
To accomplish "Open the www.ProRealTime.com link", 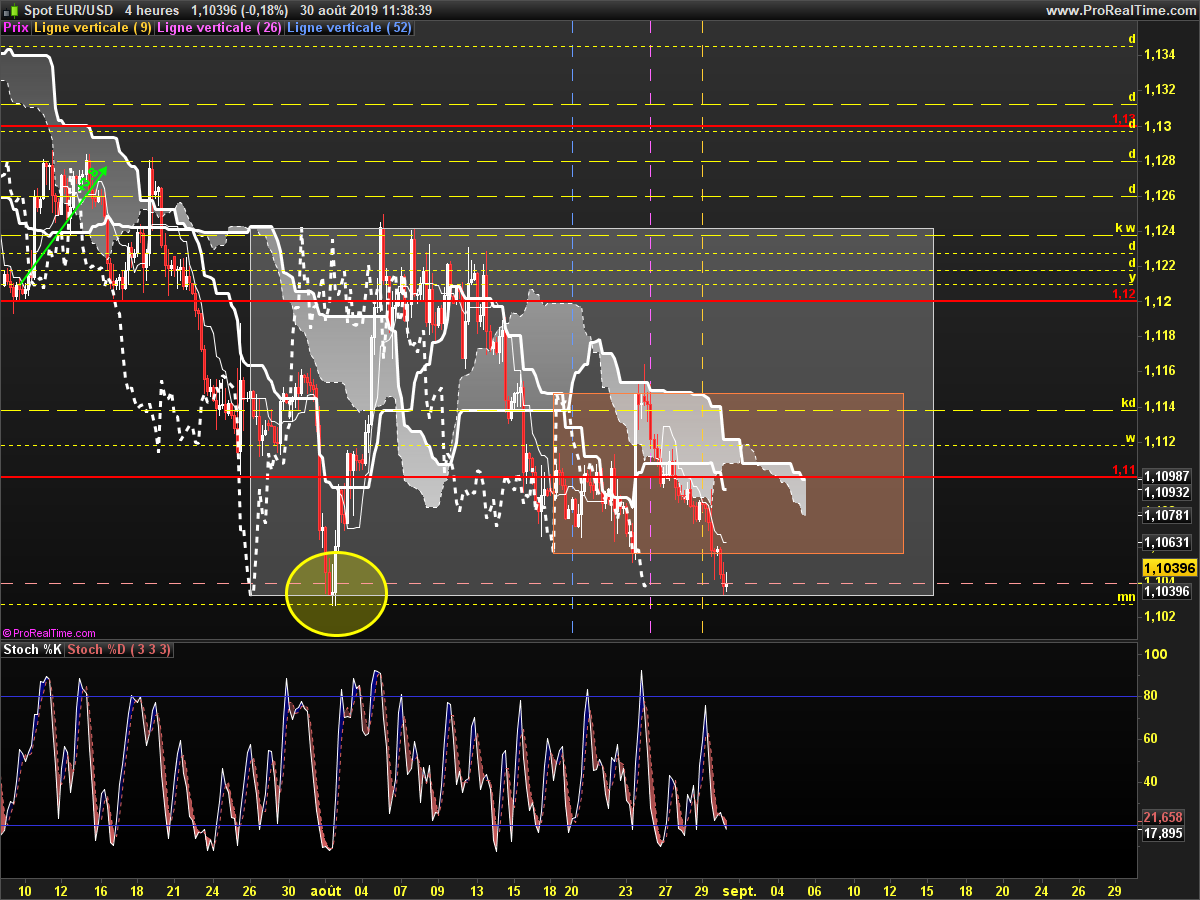I will [1120, 10].
